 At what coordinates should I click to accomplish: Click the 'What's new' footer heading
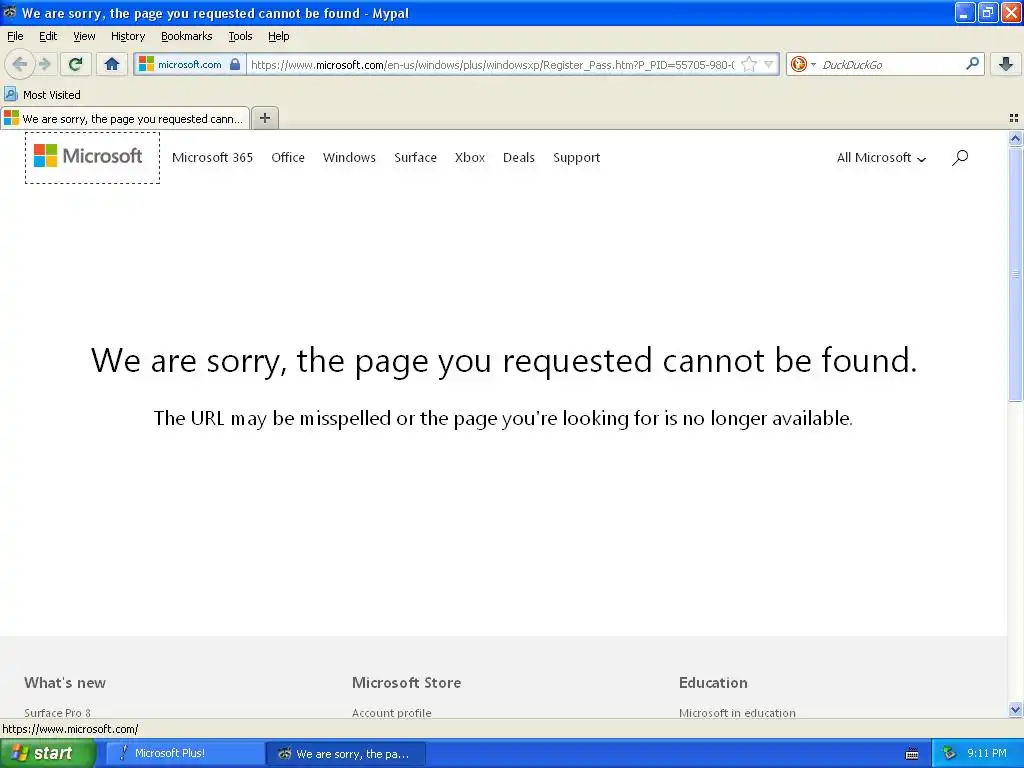click(x=65, y=682)
